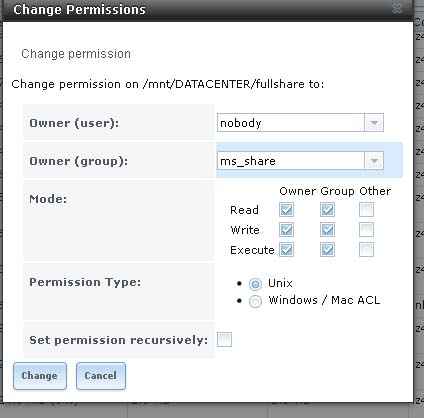Uncheck Group Execute permission
The image size is (424, 418).
[327, 250]
